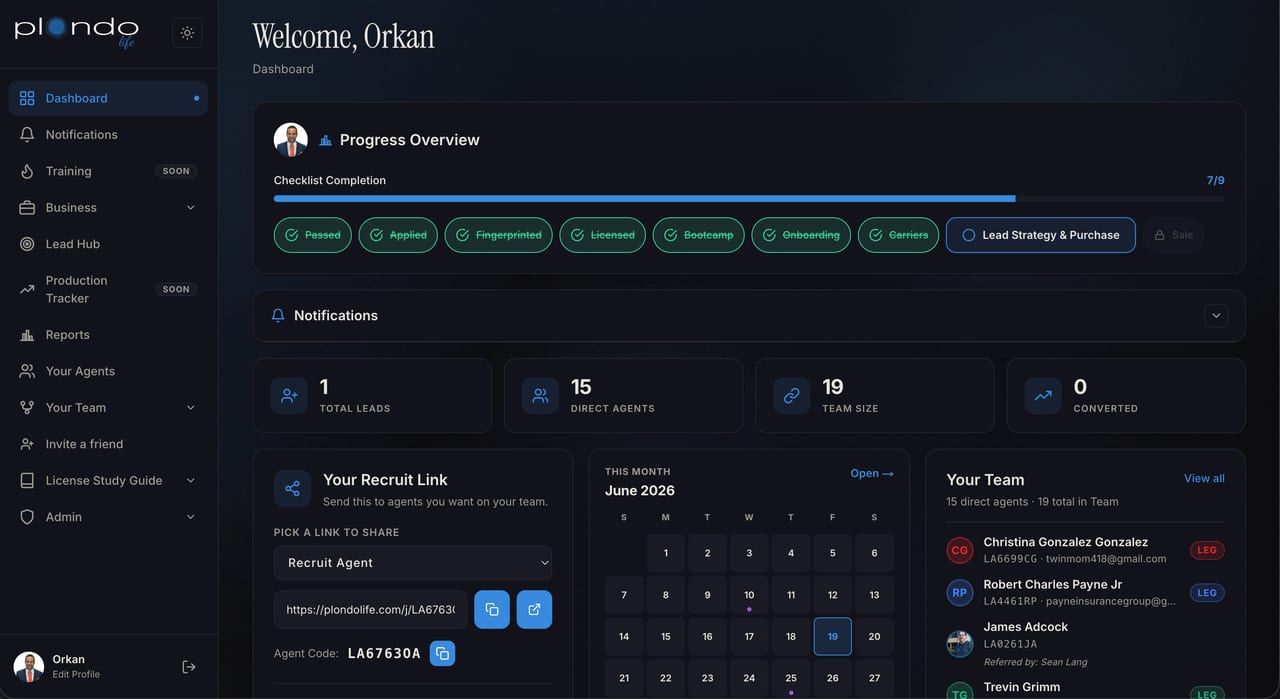Screen dimensions: 1280x699
Task: Copy the agent code LA67630A
Action: point(442,653)
